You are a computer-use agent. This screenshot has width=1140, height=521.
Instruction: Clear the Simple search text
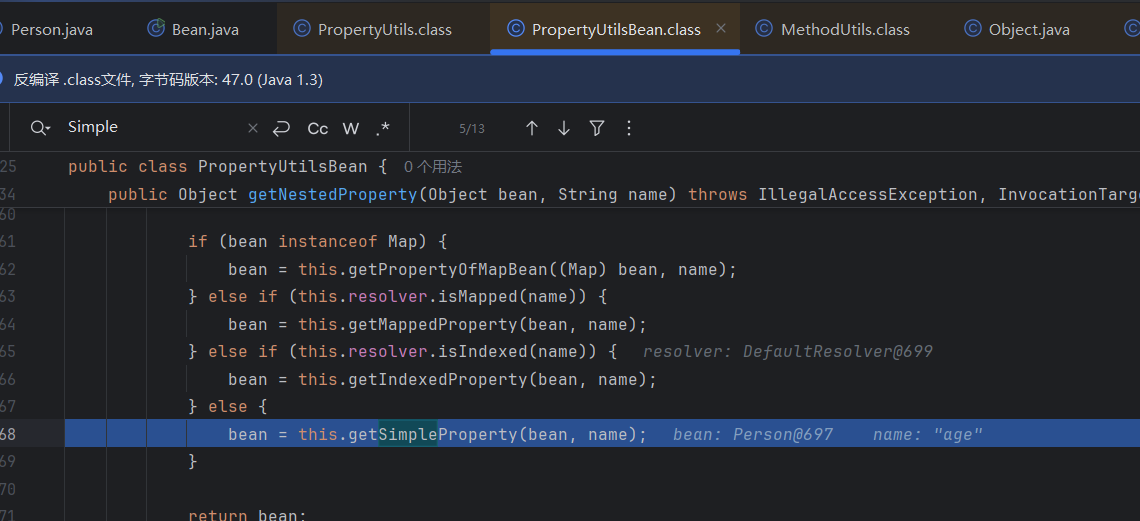pos(253,128)
